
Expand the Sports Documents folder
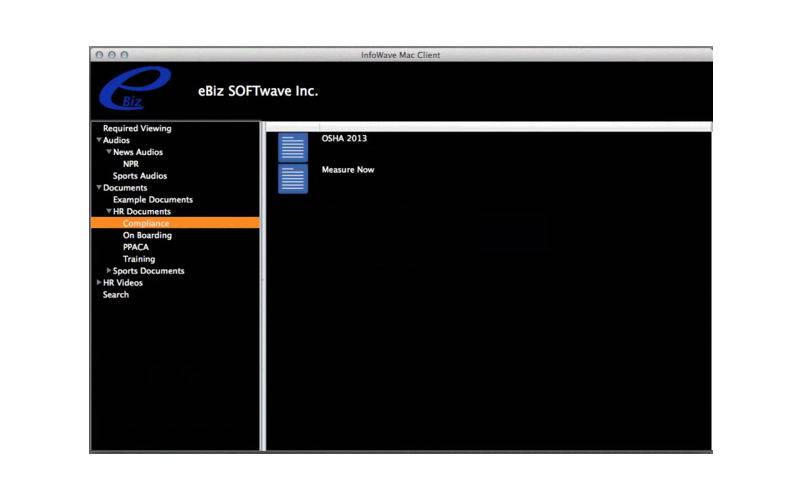point(109,271)
